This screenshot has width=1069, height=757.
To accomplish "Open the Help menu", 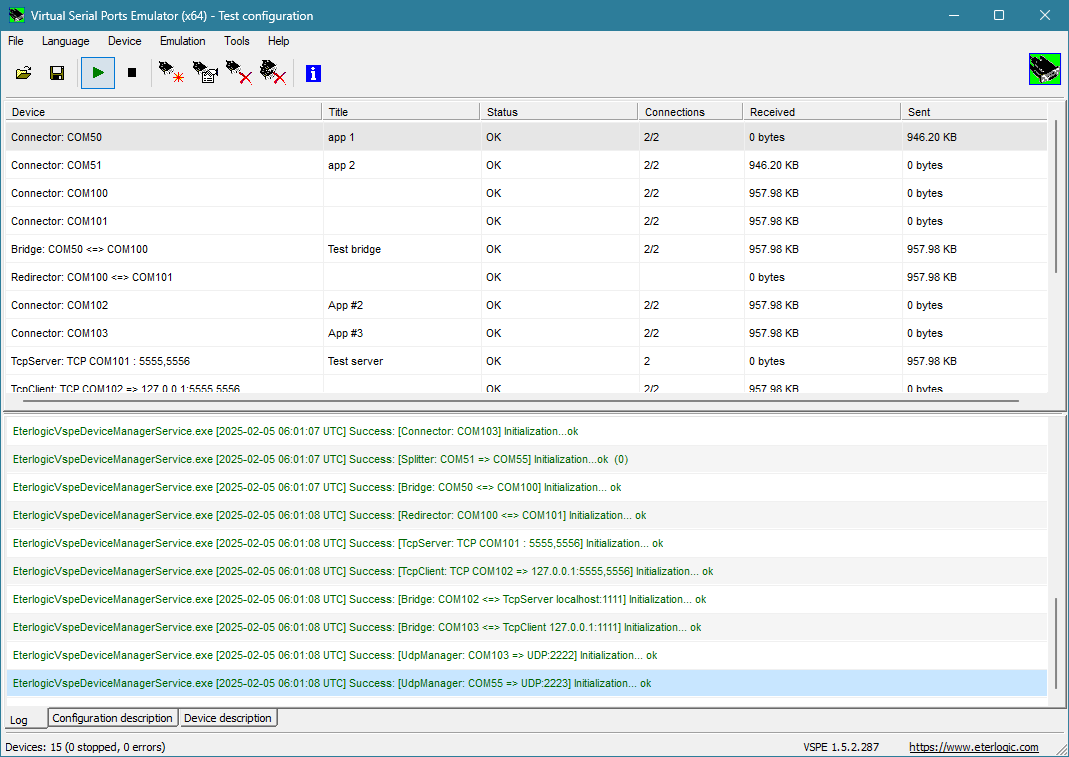I will (278, 41).
